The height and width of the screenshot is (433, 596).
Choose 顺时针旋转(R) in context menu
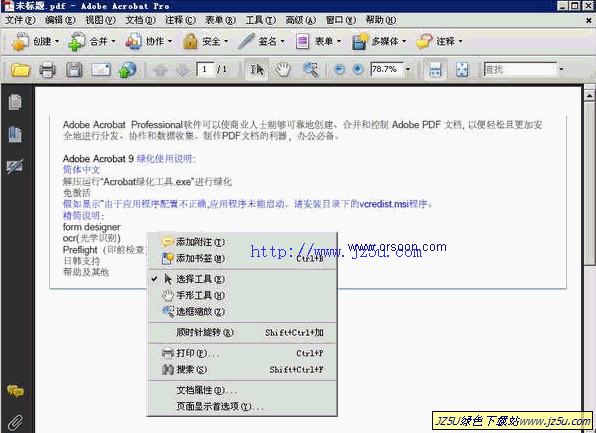242,332
